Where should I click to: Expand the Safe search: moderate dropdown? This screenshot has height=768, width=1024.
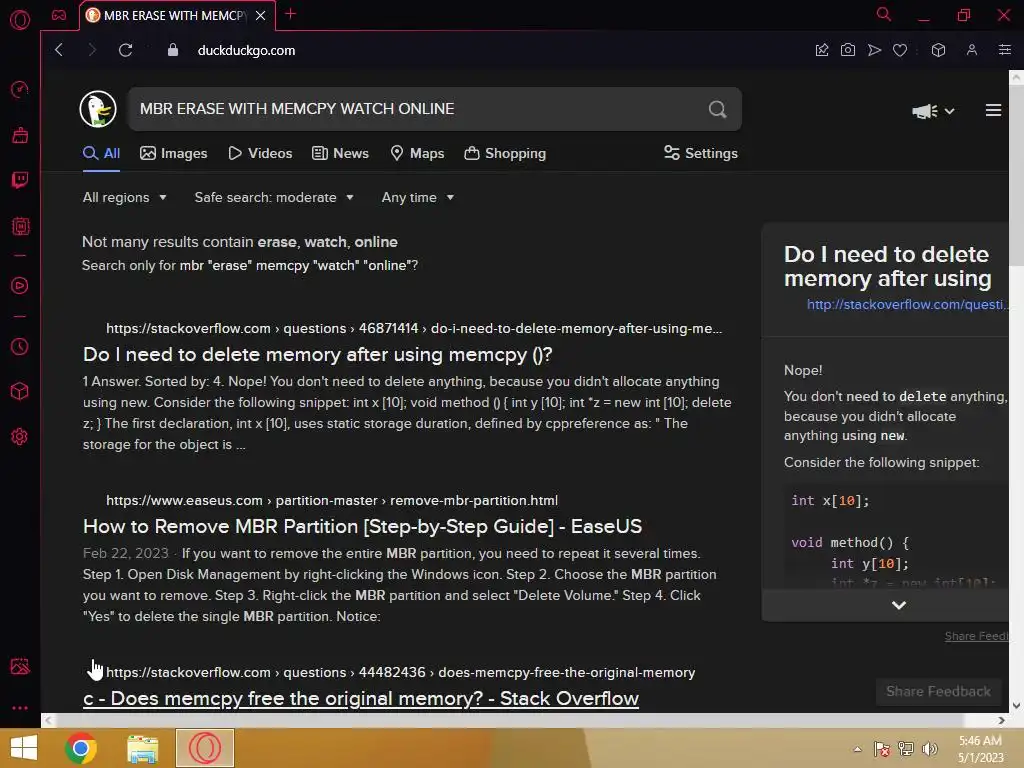click(x=274, y=197)
